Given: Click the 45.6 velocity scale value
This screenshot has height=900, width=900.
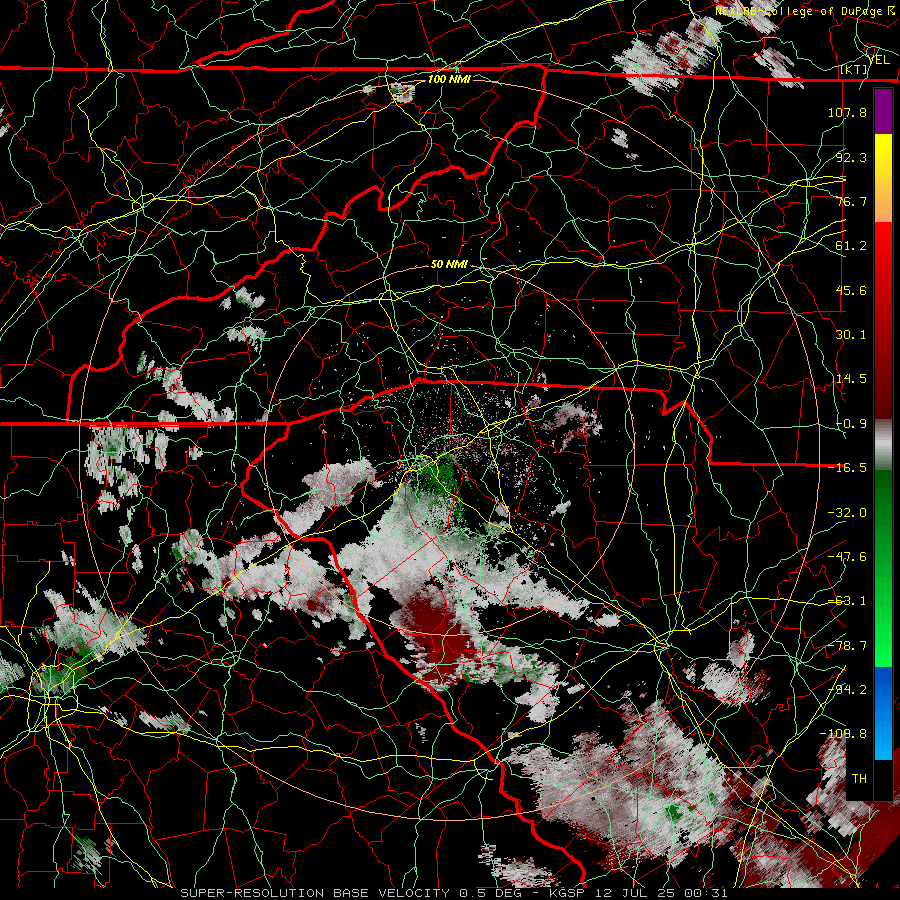Looking at the screenshot, I should point(851,290).
